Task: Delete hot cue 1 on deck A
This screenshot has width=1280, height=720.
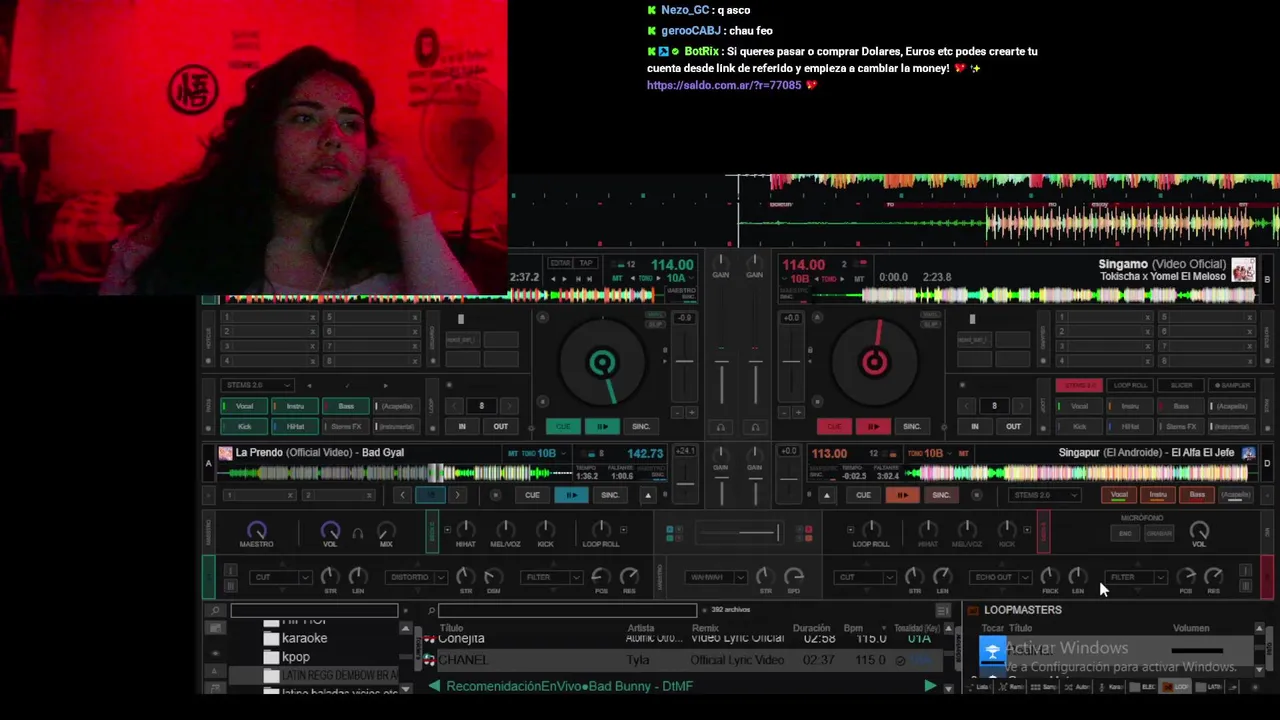Action: [312, 318]
